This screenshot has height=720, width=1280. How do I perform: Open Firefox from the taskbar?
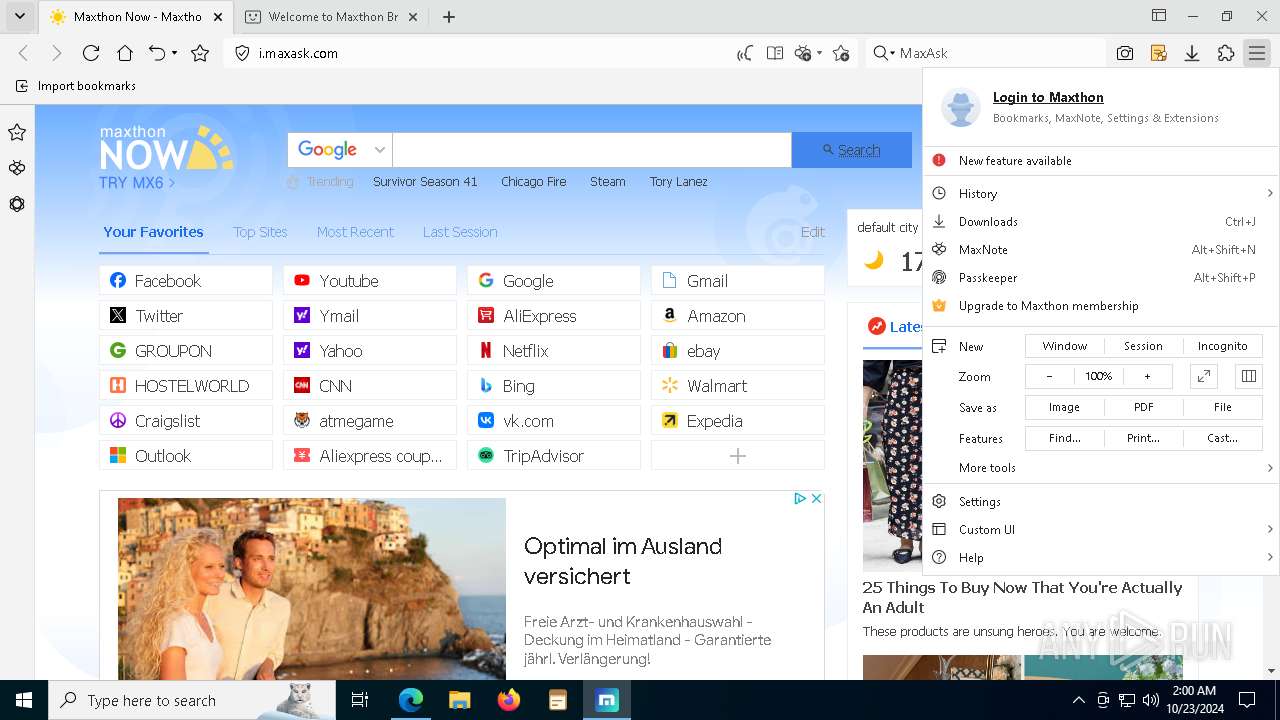509,700
